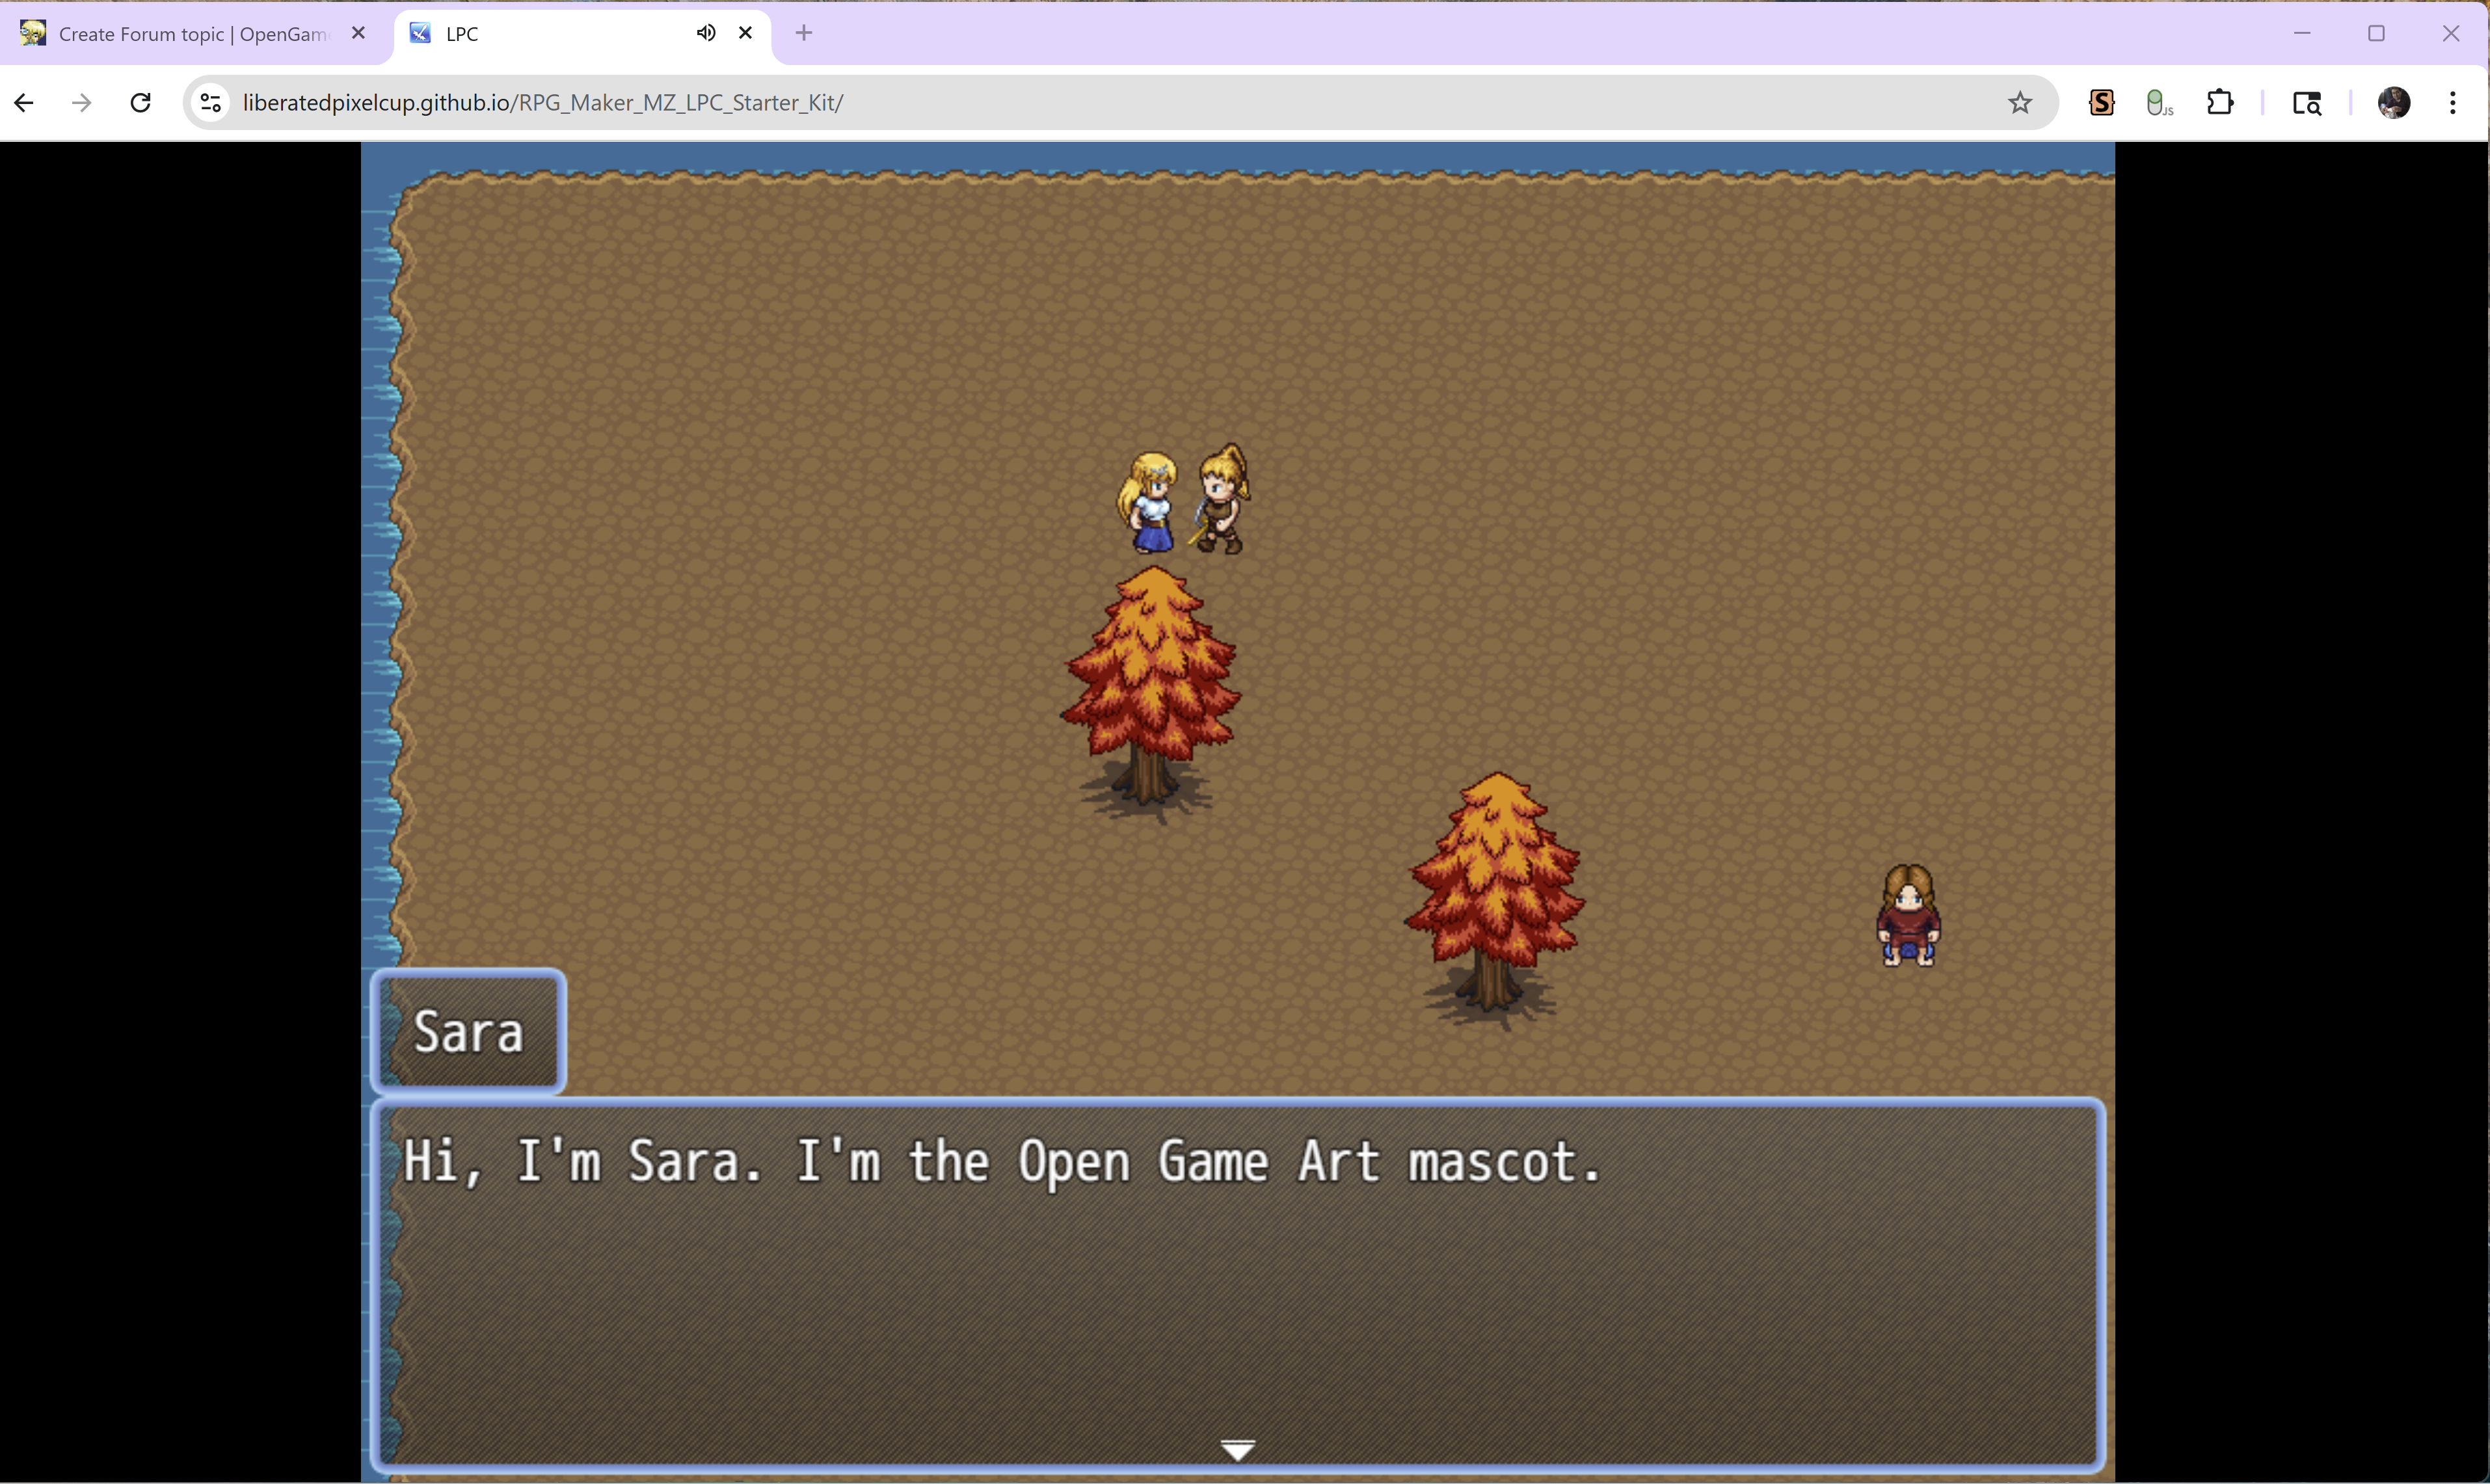Click the green JS extension icon
Viewport: 2490px width, 1484px height.
[x=2158, y=103]
